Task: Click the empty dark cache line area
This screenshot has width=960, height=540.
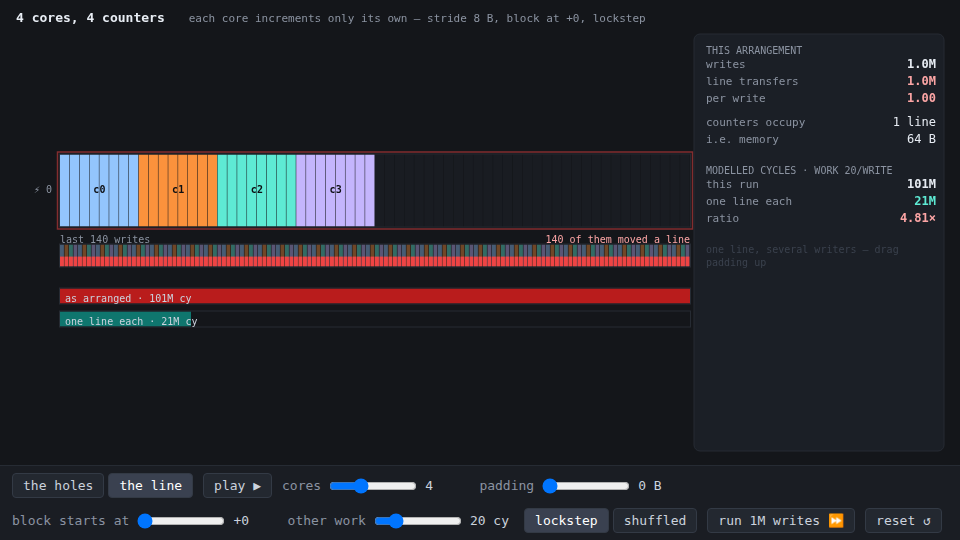Action: pyautogui.click(x=533, y=190)
